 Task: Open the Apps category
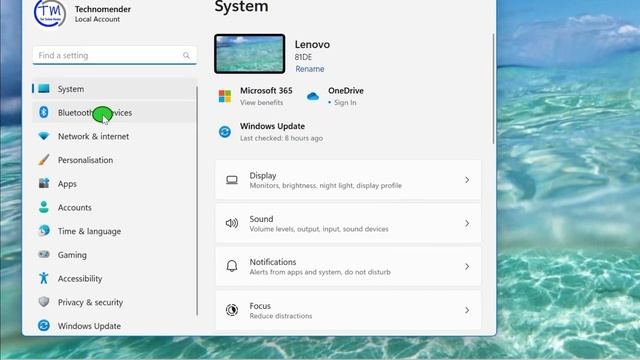coord(114,183)
